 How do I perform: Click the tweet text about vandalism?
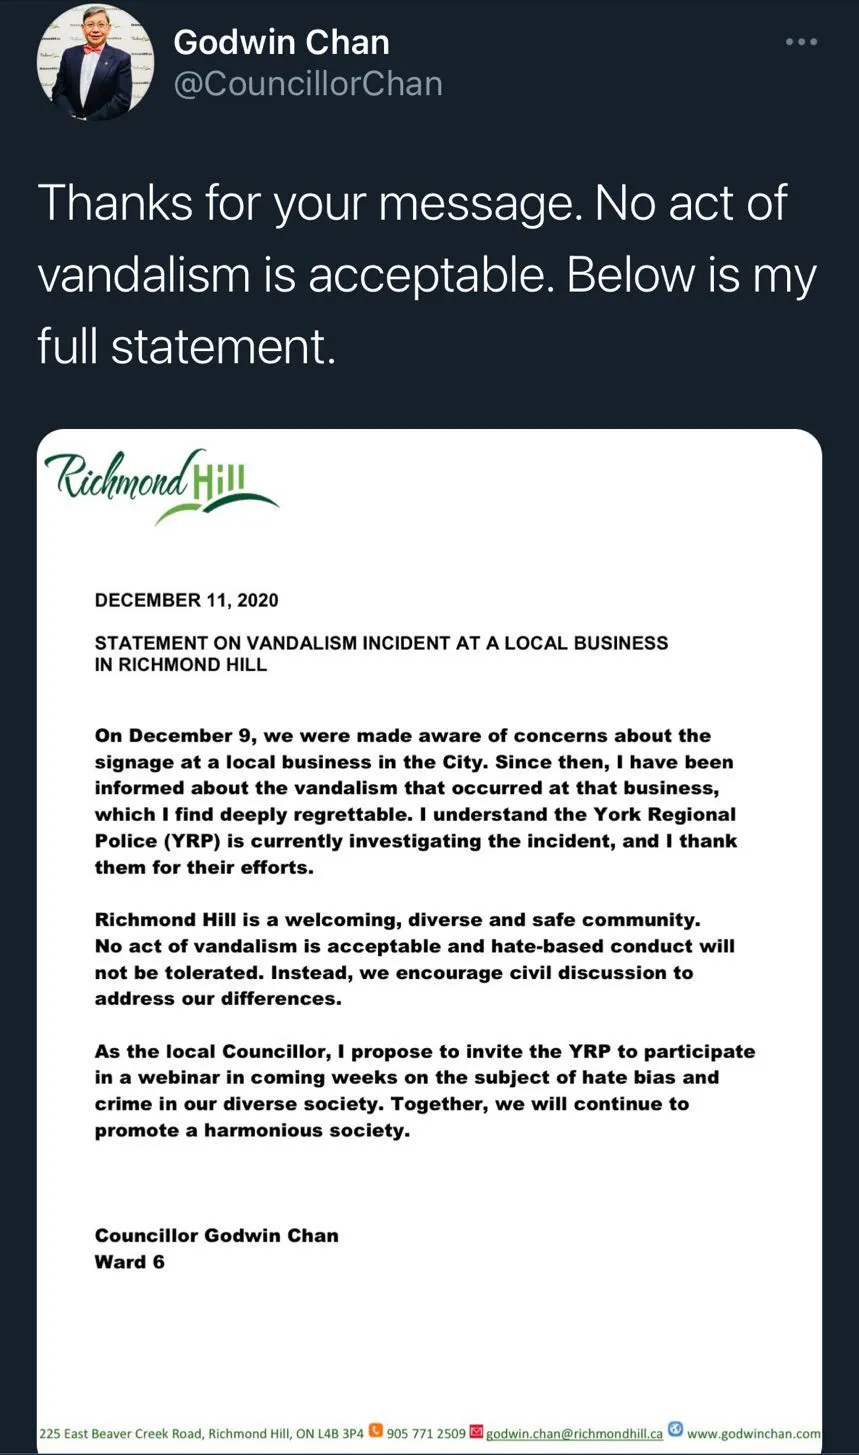click(427, 274)
